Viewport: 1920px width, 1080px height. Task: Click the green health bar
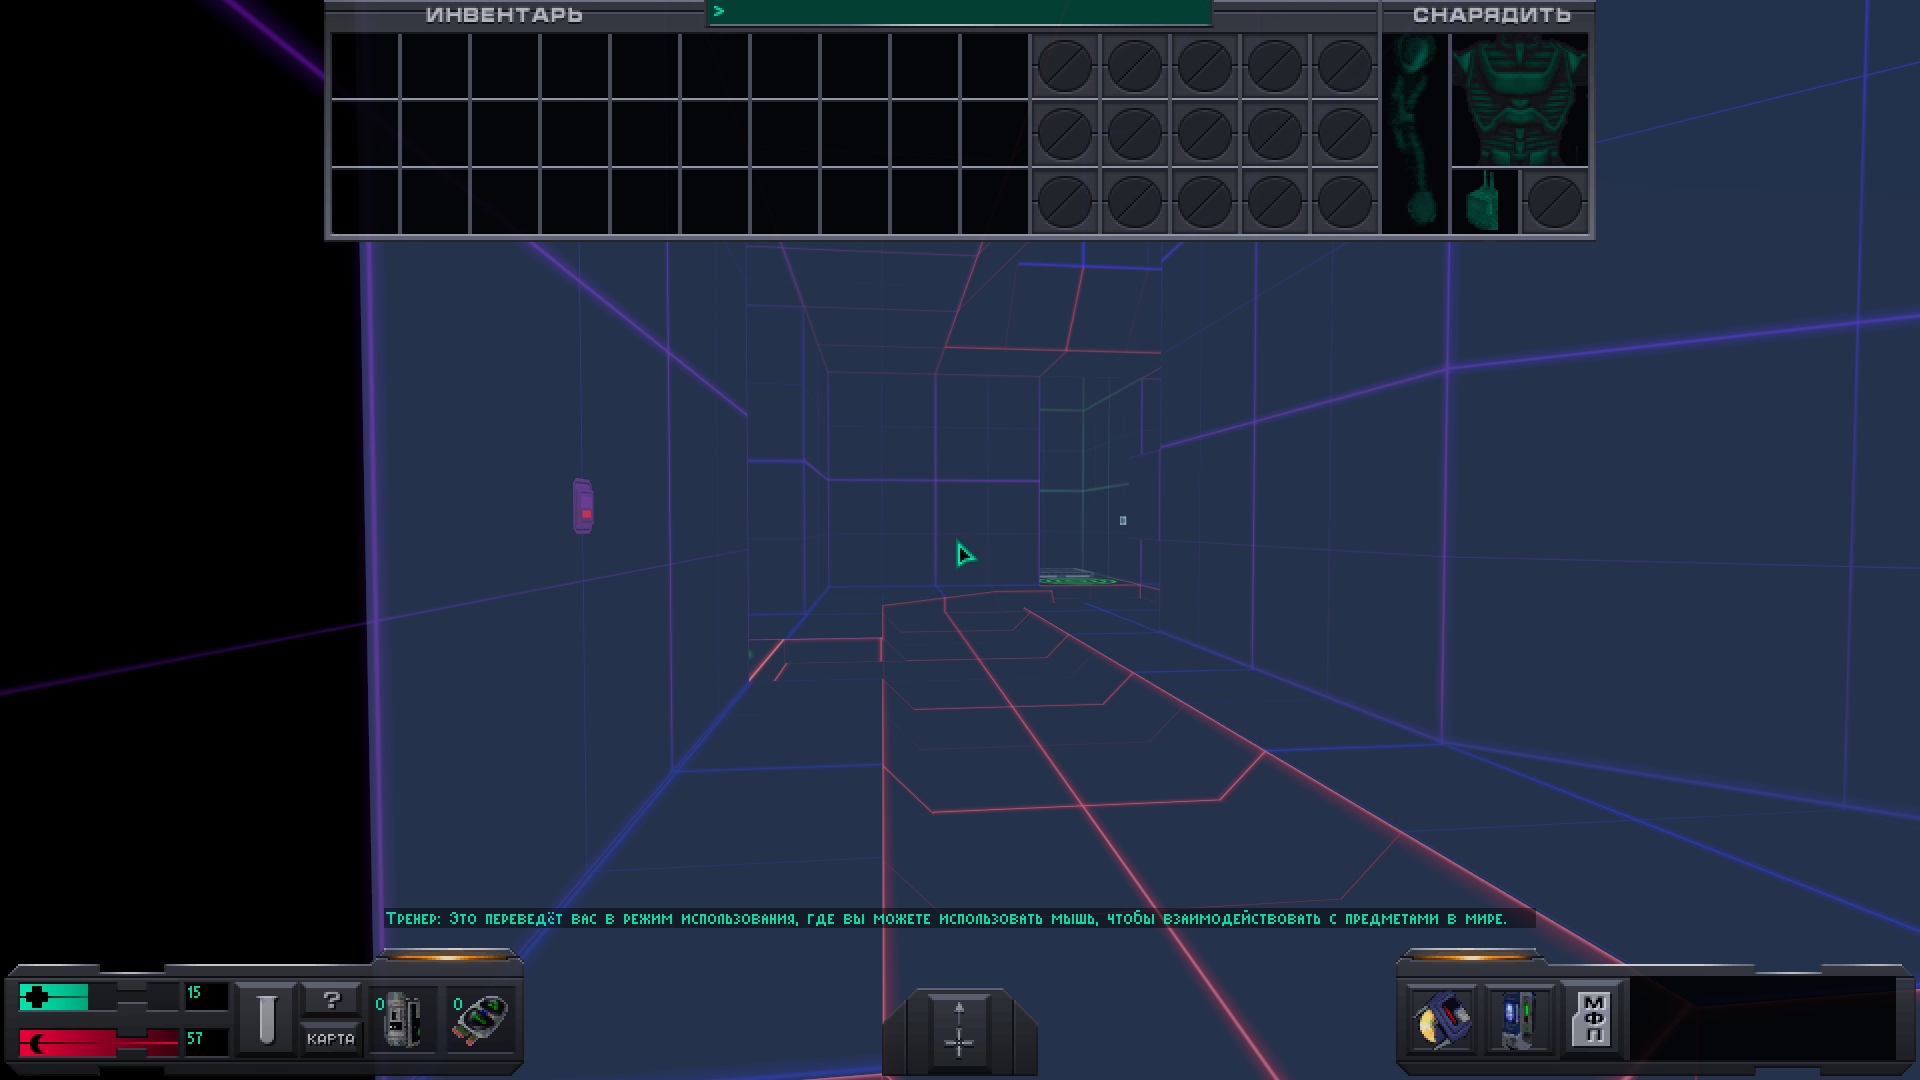53,996
